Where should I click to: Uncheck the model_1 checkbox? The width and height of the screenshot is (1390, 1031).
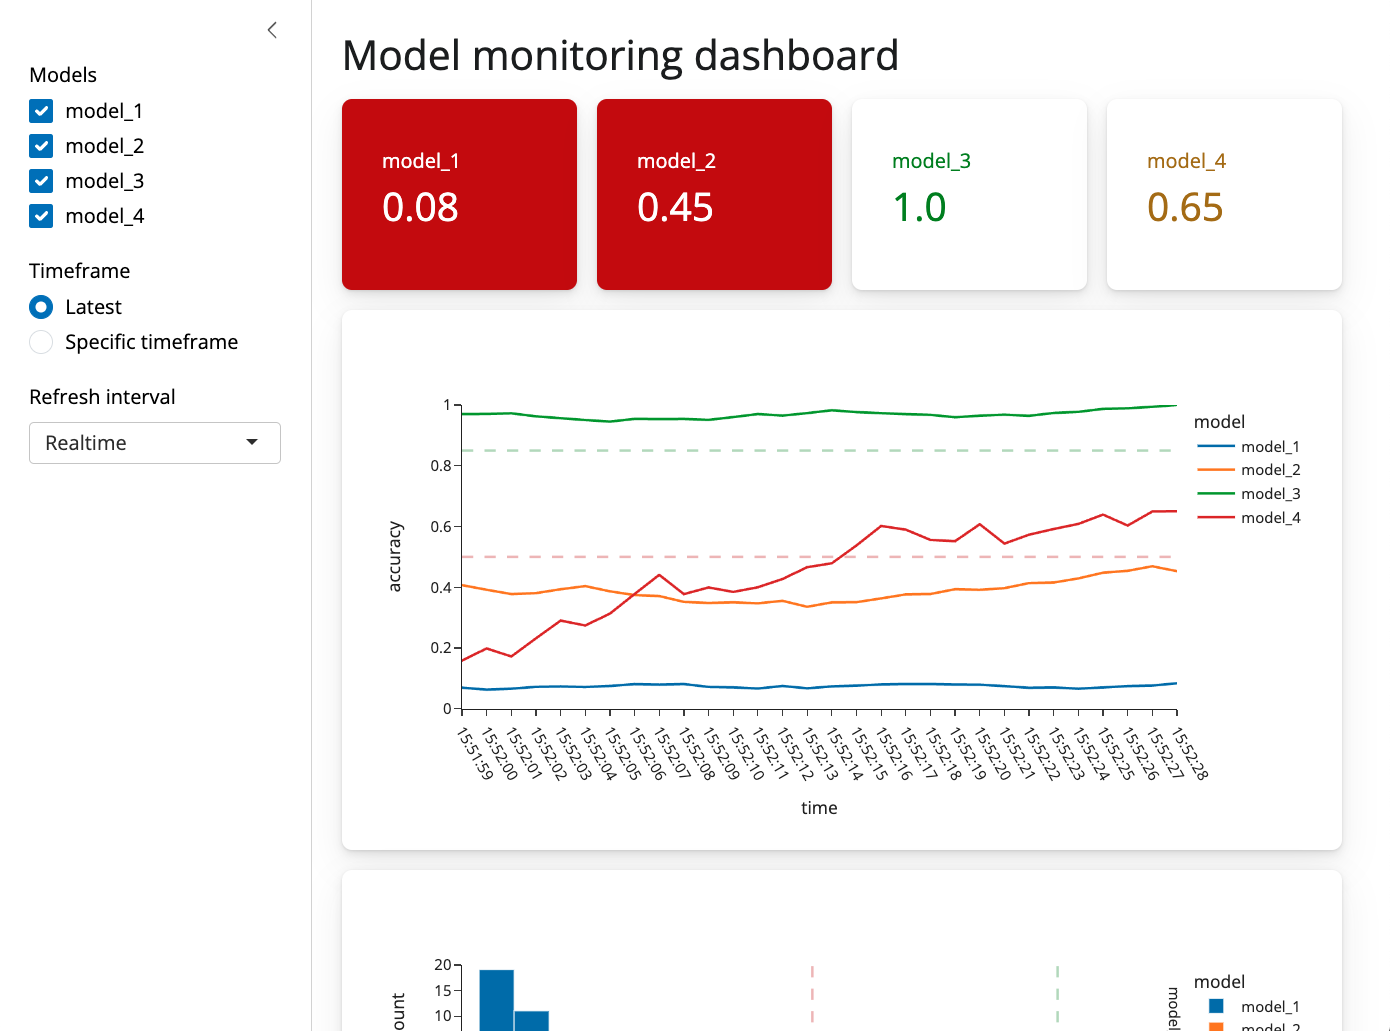coord(41,111)
